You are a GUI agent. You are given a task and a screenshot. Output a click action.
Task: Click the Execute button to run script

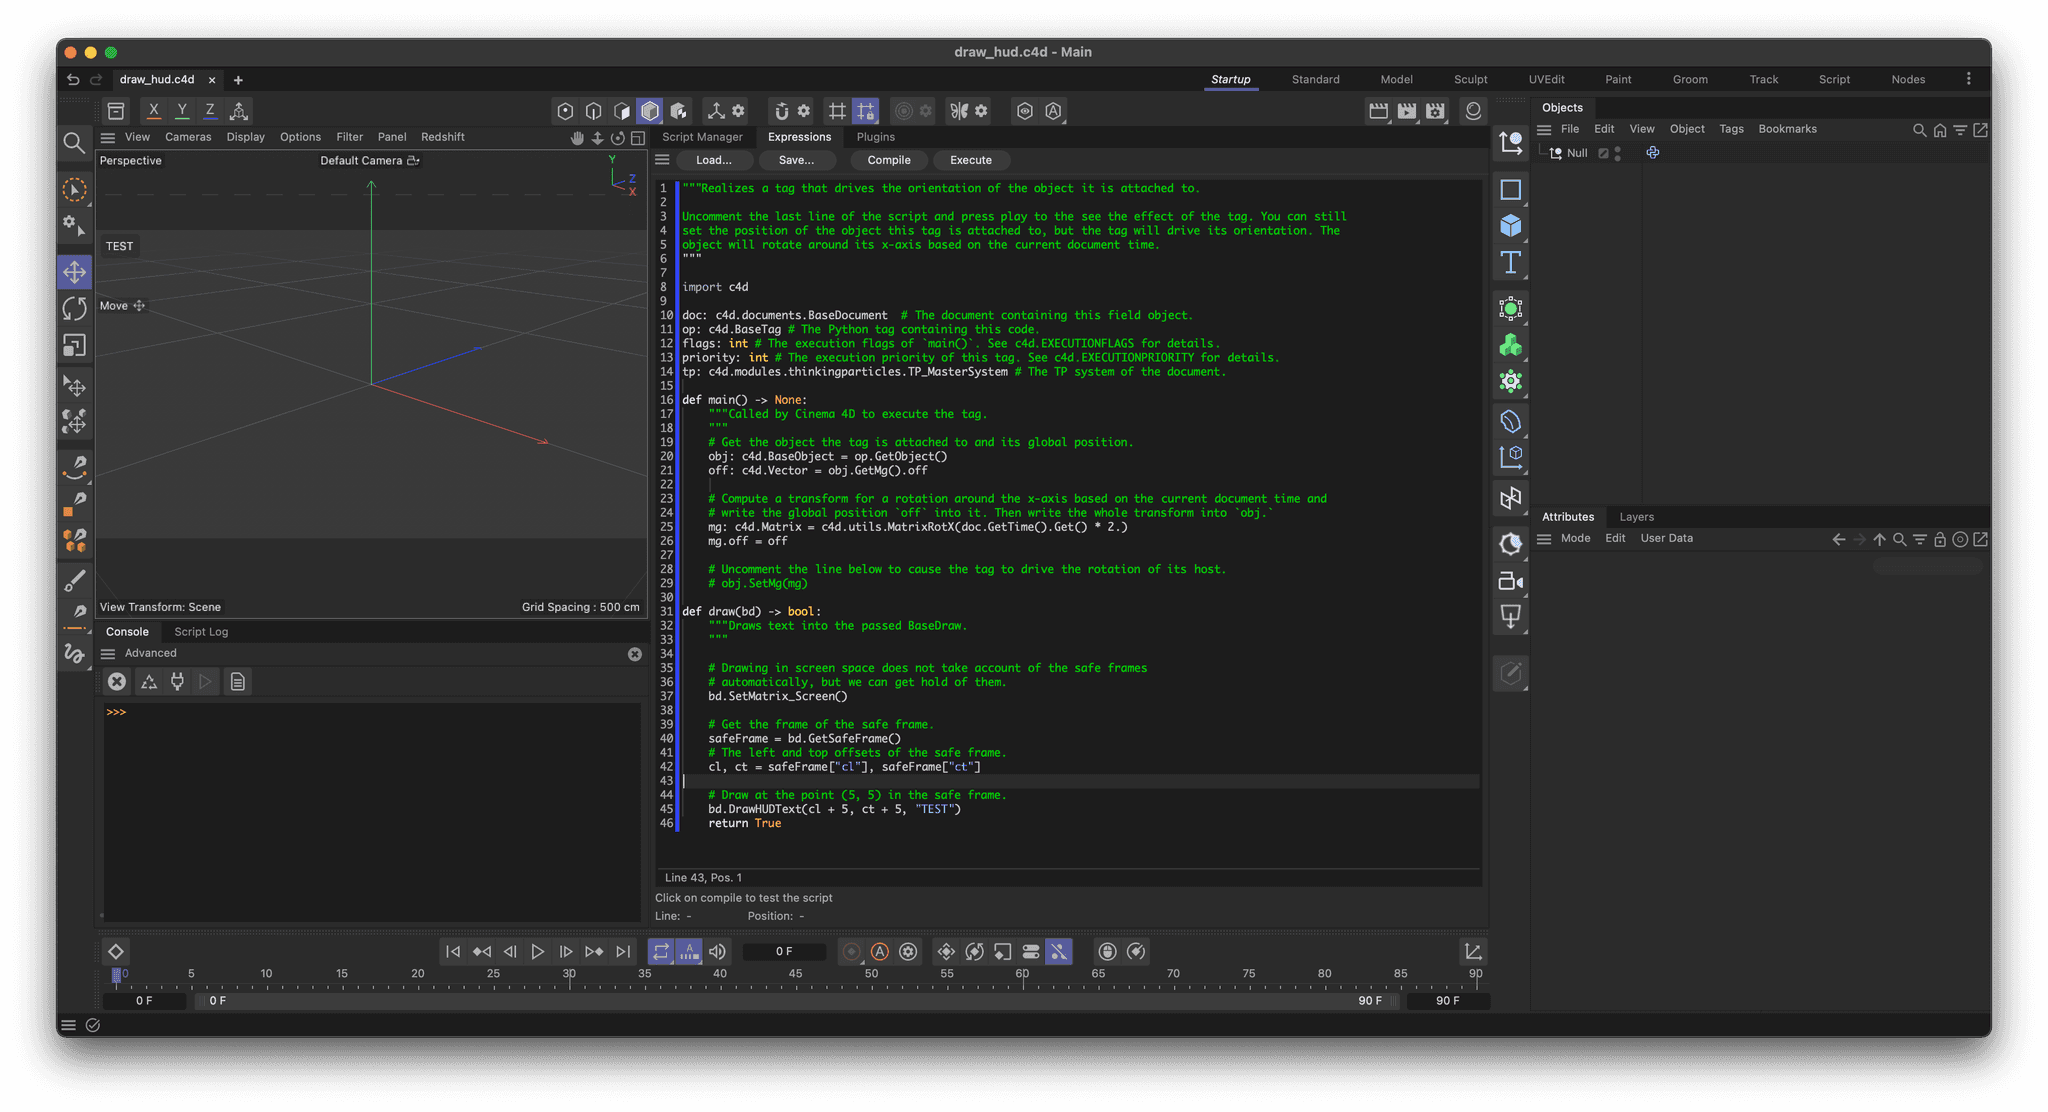click(x=971, y=159)
